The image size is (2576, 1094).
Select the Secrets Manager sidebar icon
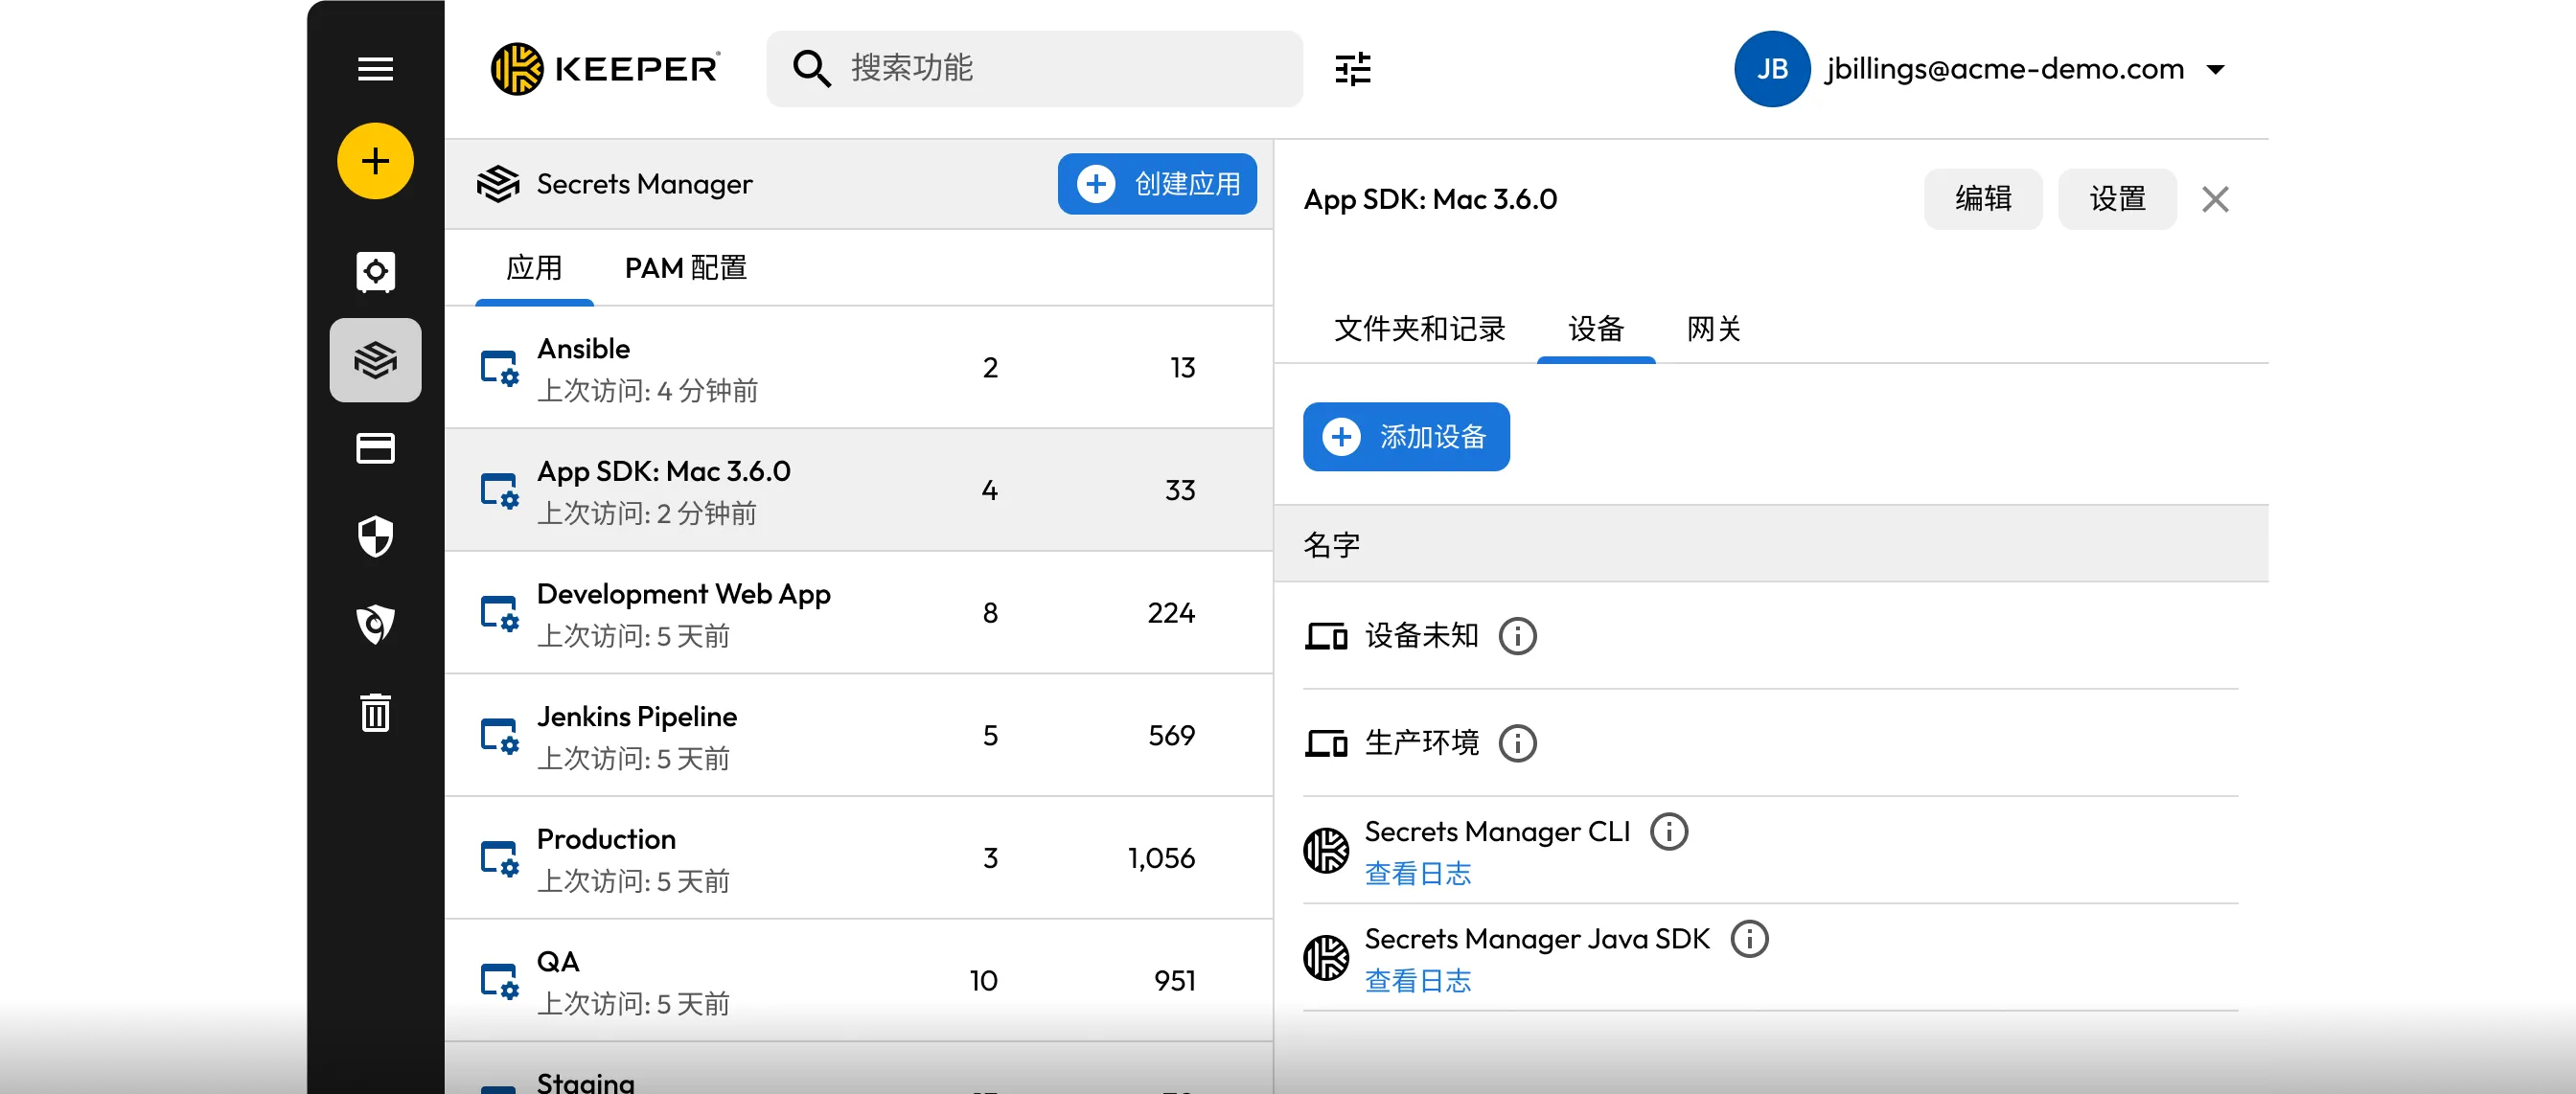(x=375, y=360)
